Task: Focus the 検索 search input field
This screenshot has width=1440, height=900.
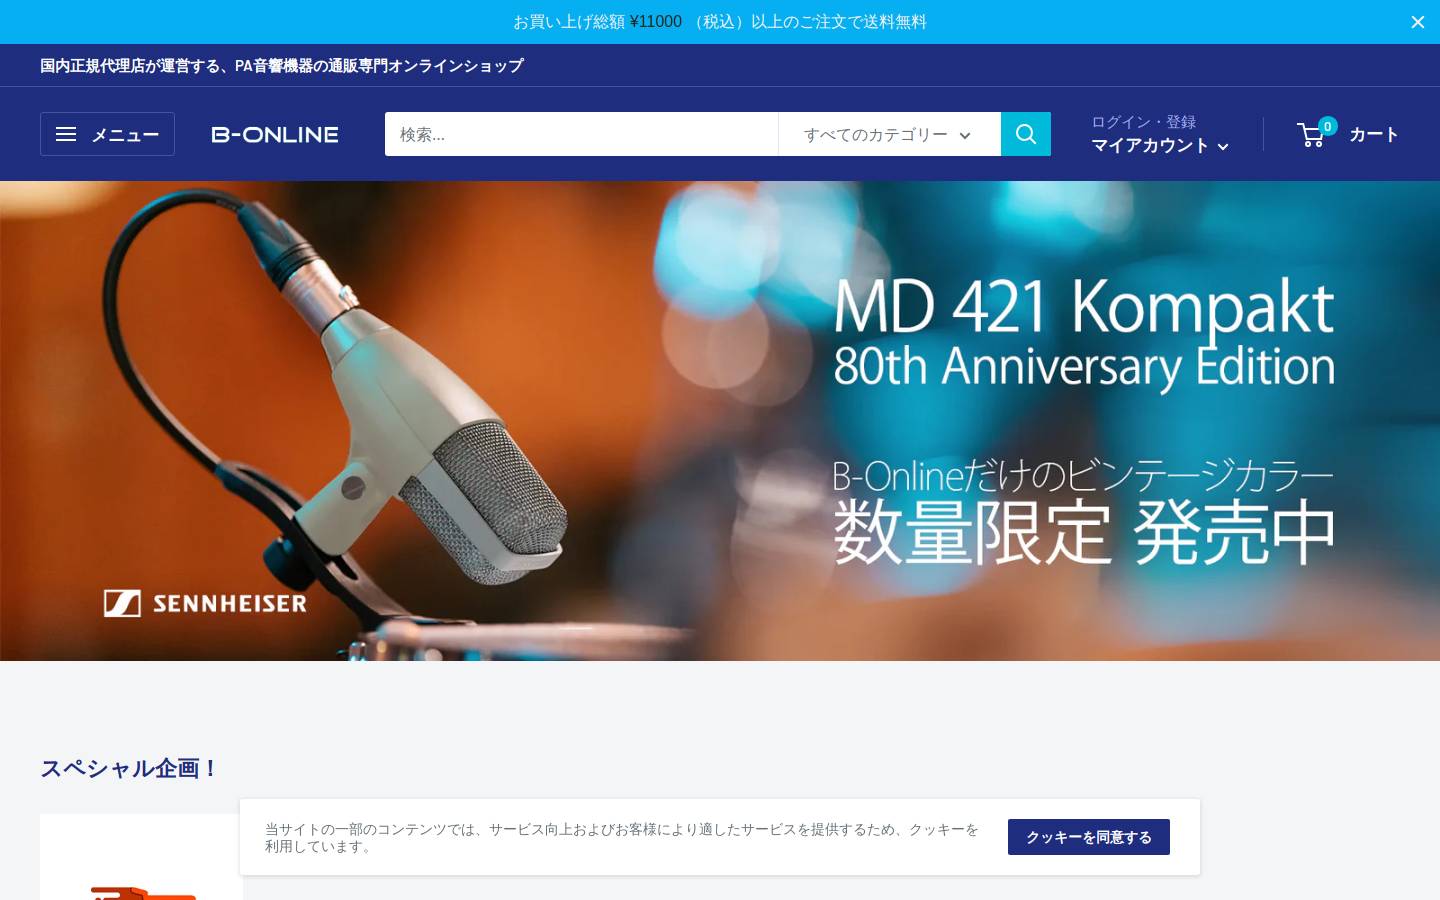Action: [x=581, y=134]
